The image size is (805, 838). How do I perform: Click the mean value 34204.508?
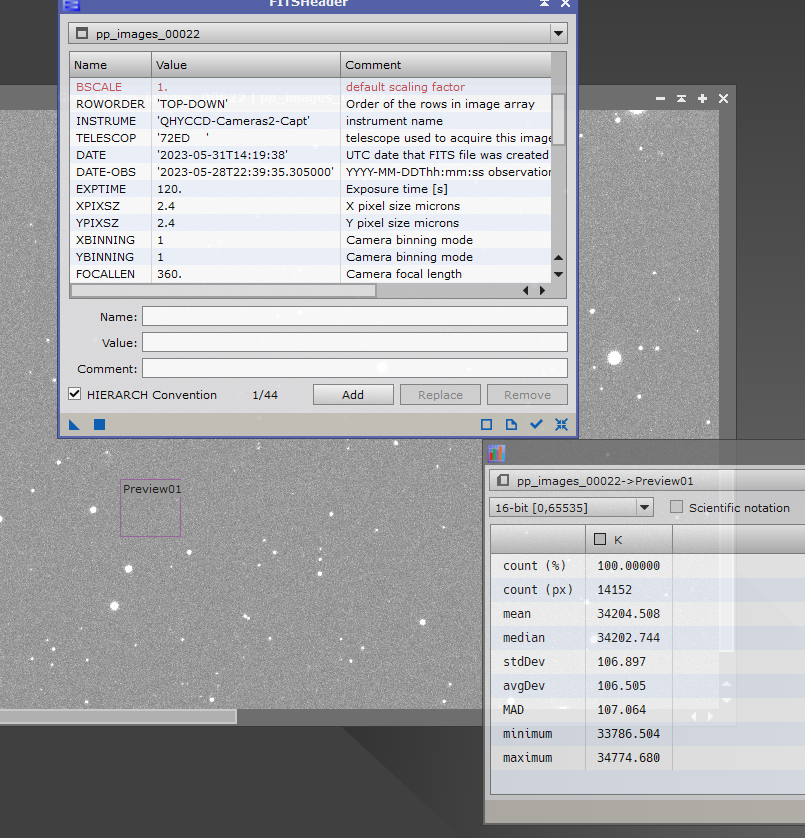[629, 614]
